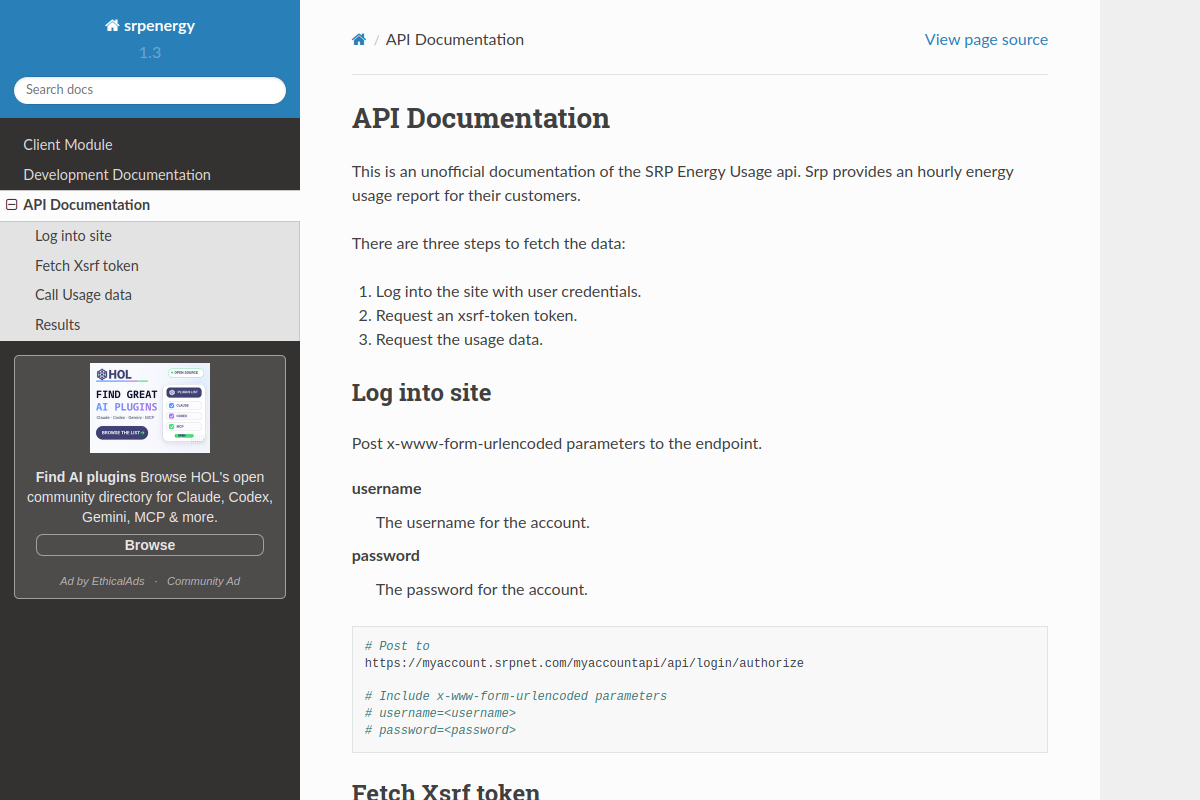Click the "# username=<username>" code line

coord(440,713)
